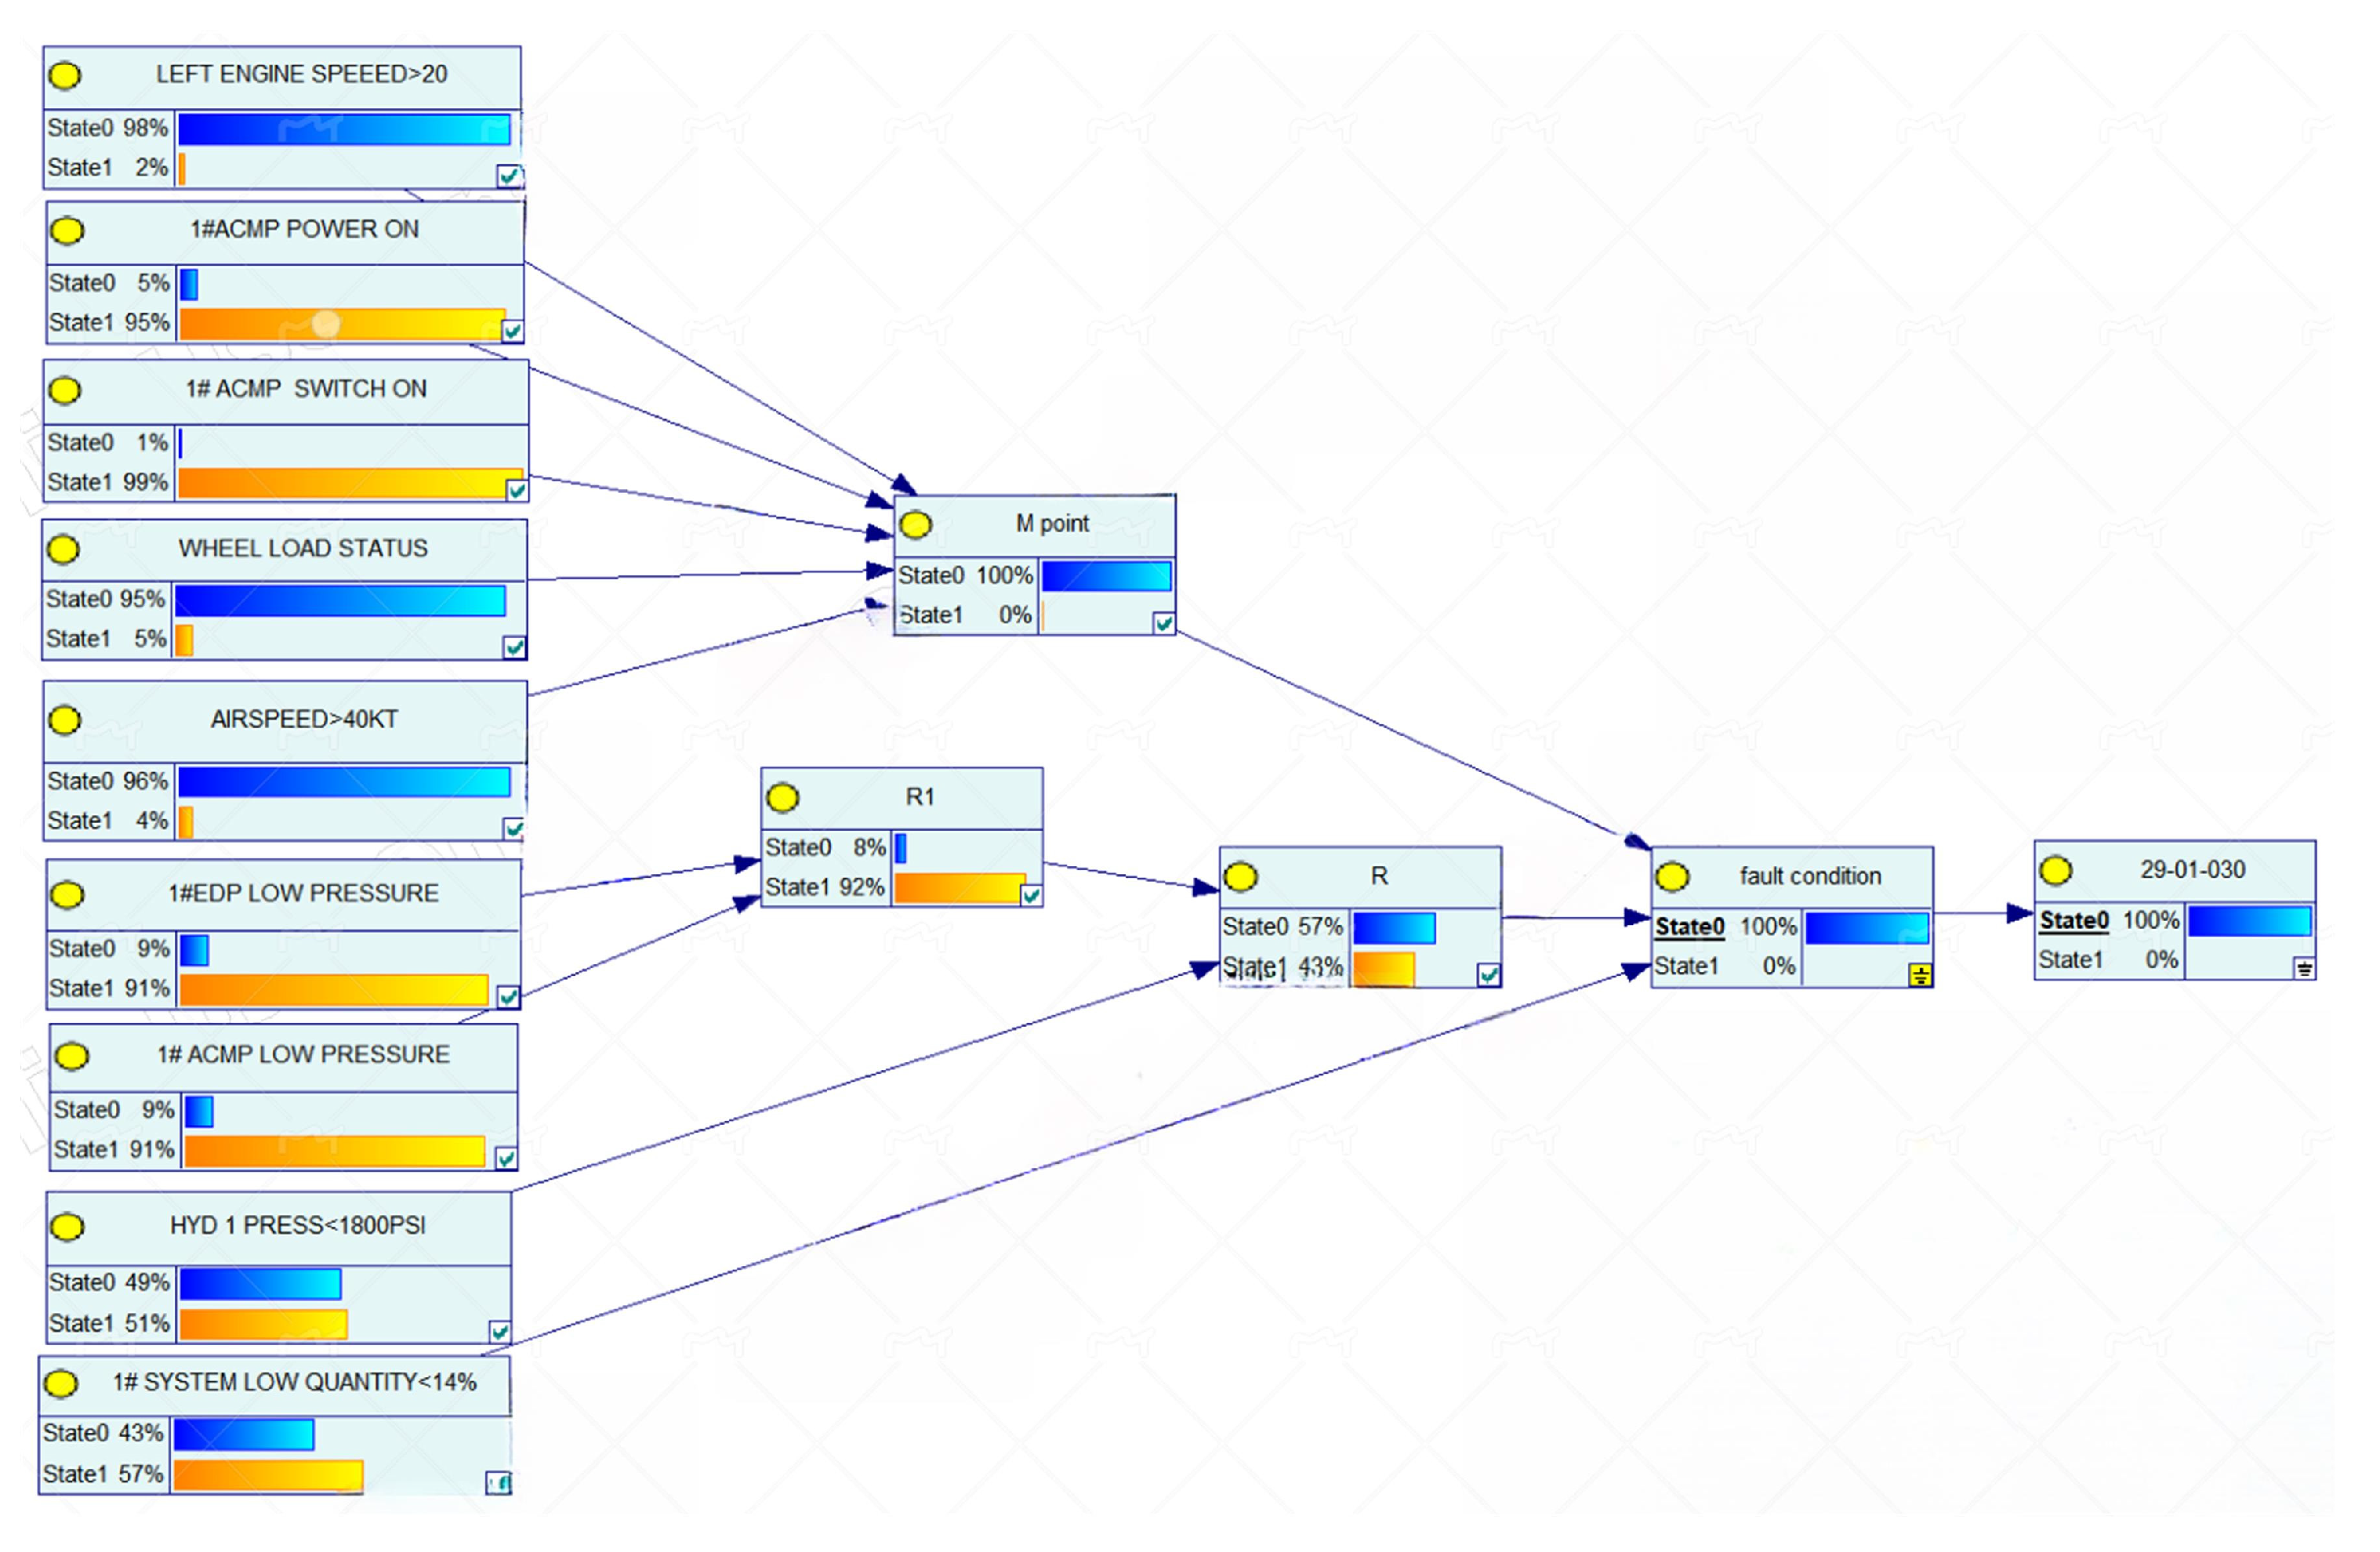Viewport: 2380px width, 1552px height.
Task: Click status icon on 29-01-030 node corner
Action: pyautogui.click(x=2304, y=968)
